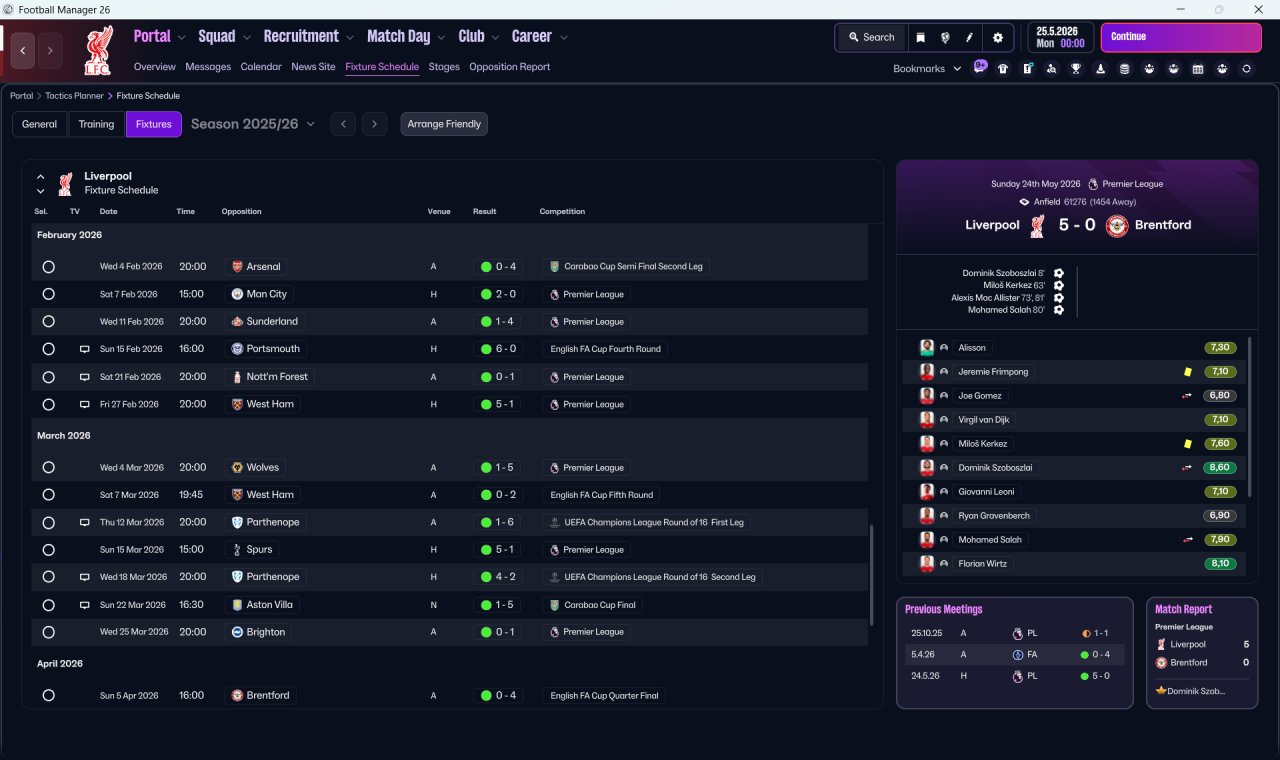Go to previous season with left chevron
1280x760 pixels.
(343, 124)
